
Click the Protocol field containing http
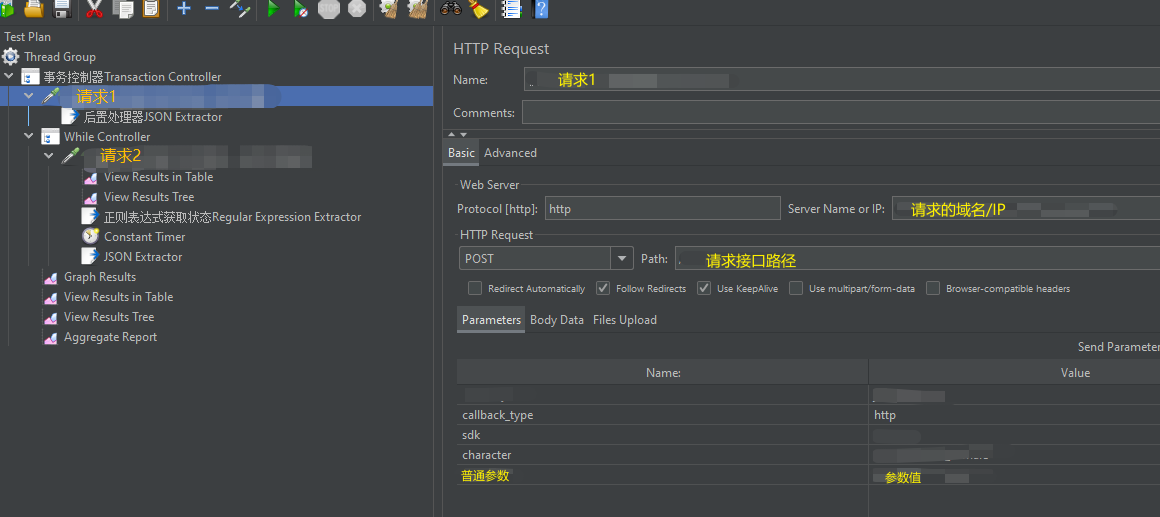[x=663, y=209]
